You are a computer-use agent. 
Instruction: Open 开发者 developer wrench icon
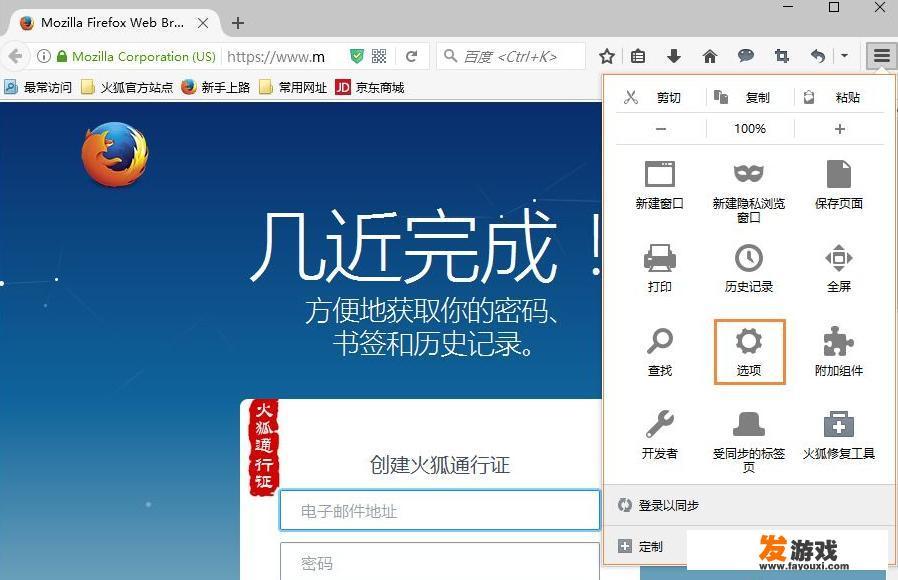click(660, 435)
